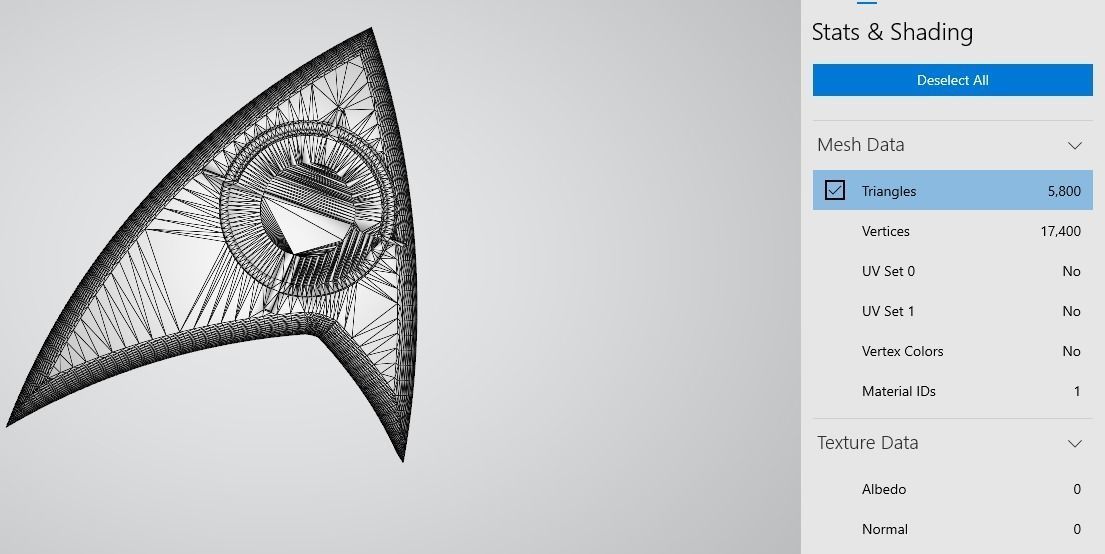Click the Texture Data header label

pyautogui.click(x=868, y=443)
